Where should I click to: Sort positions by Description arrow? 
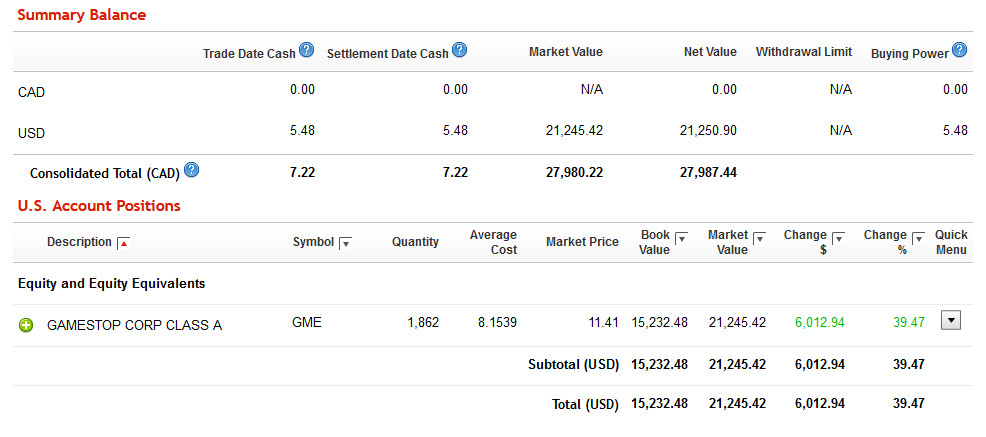[124, 243]
